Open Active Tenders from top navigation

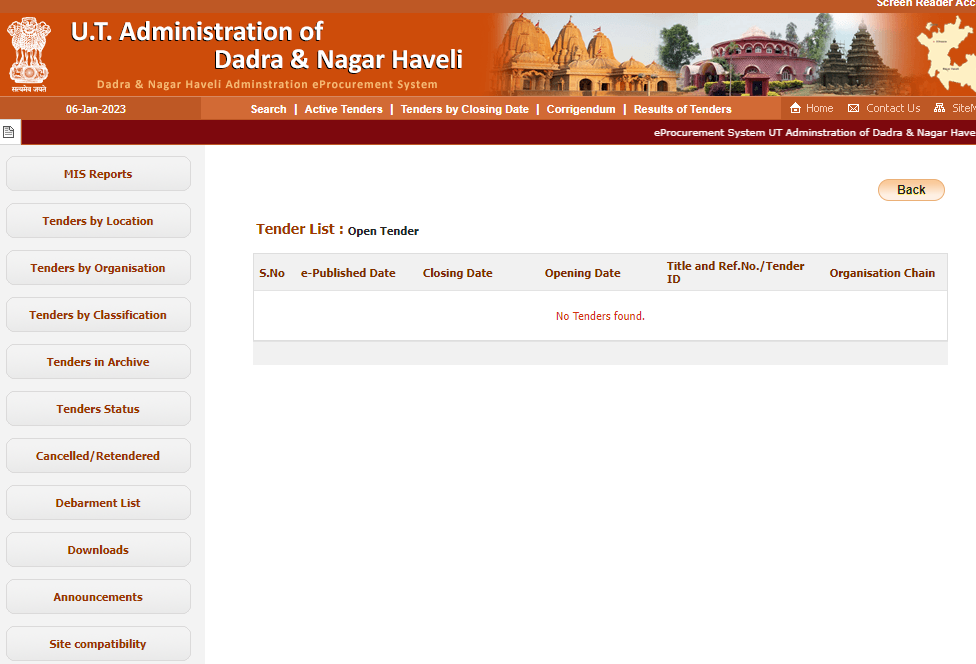(x=343, y=109)
